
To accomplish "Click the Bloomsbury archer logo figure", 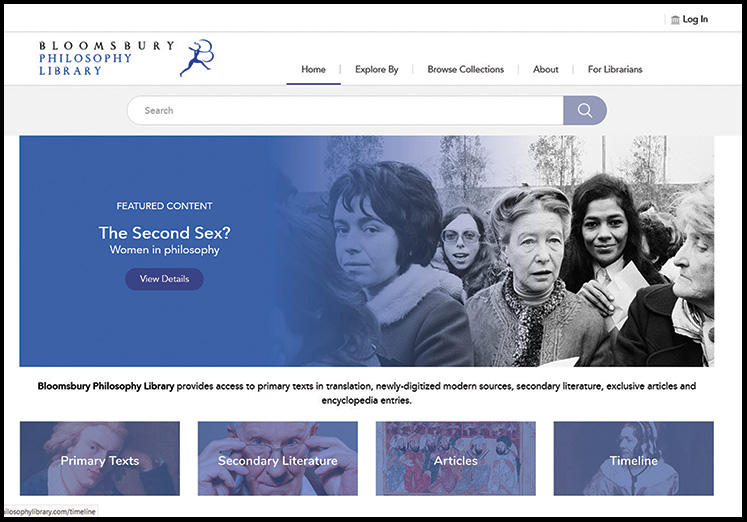I will pyautogui.click(x=197, y=58).
